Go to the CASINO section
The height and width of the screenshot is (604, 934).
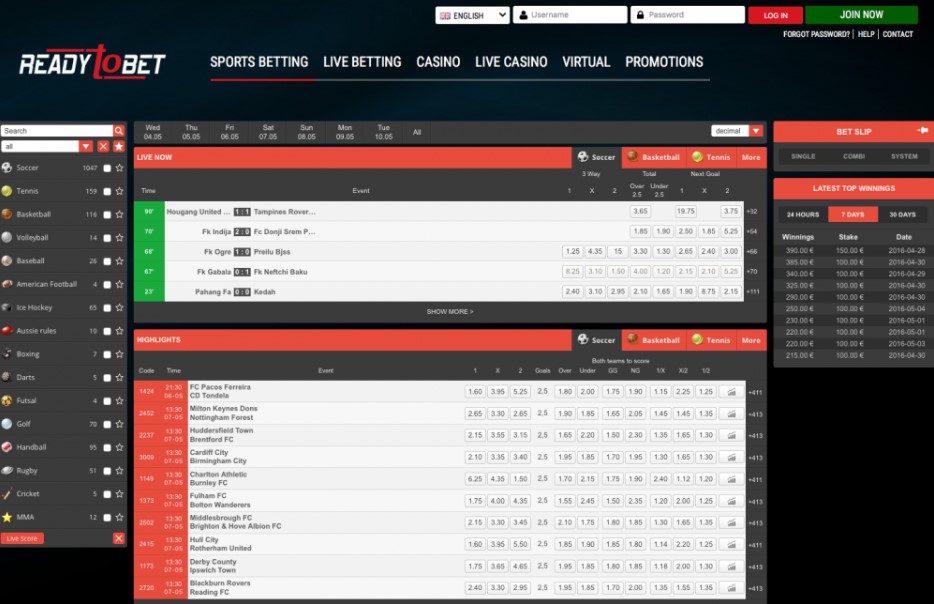click(x=438, y=62)
